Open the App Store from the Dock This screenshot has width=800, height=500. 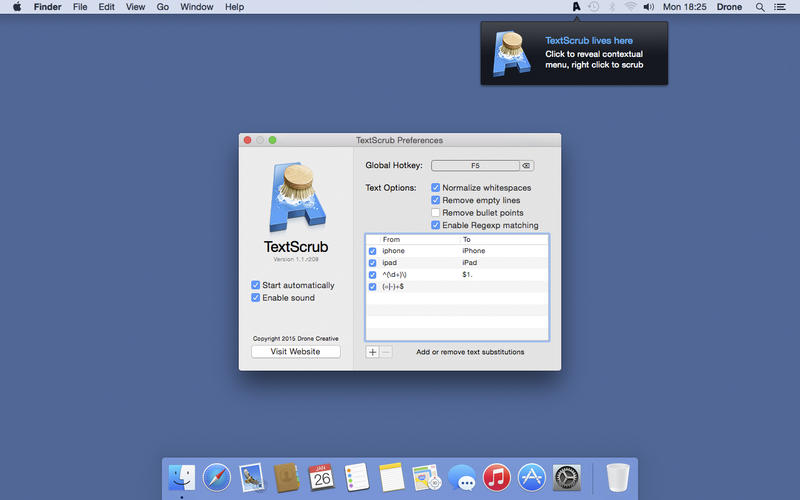click(532, 478)
